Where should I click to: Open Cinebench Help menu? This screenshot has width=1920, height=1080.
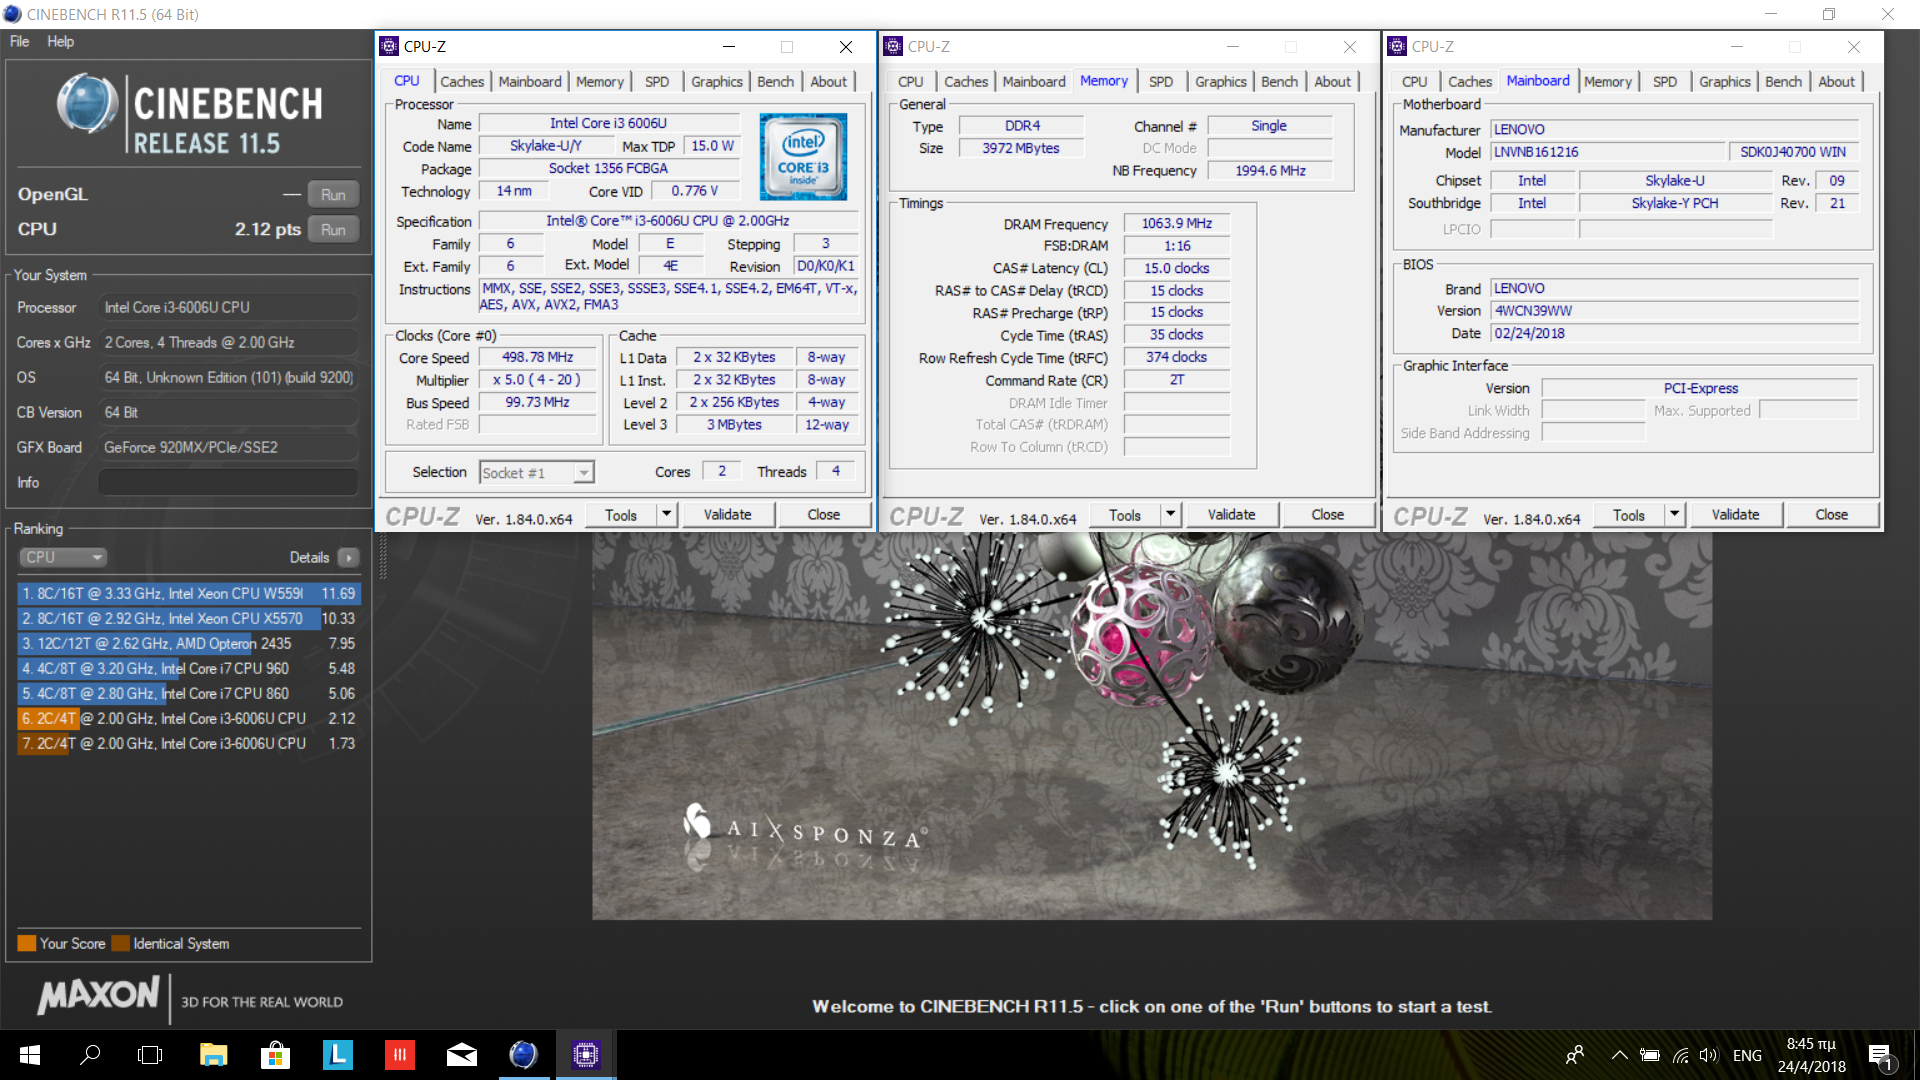click(x=60, y=41)
